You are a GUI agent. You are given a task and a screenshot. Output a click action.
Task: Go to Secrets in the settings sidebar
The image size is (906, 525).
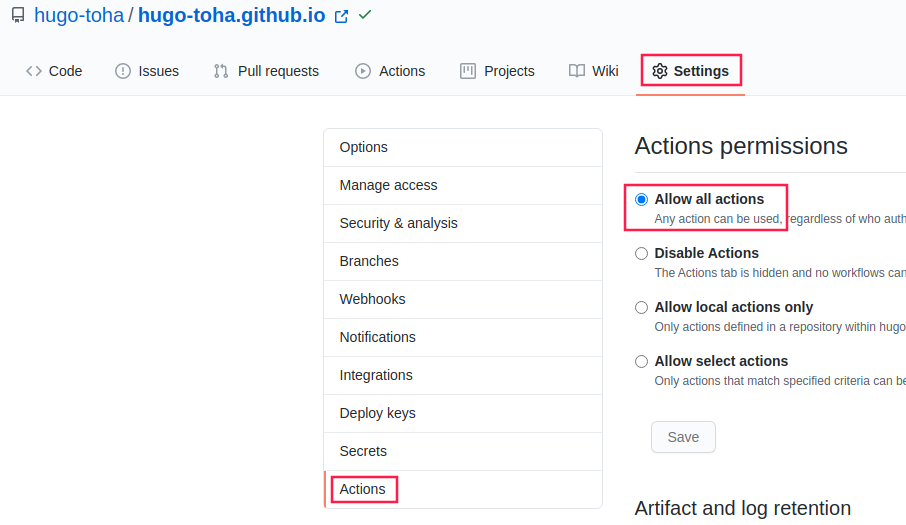click(363, 451)
